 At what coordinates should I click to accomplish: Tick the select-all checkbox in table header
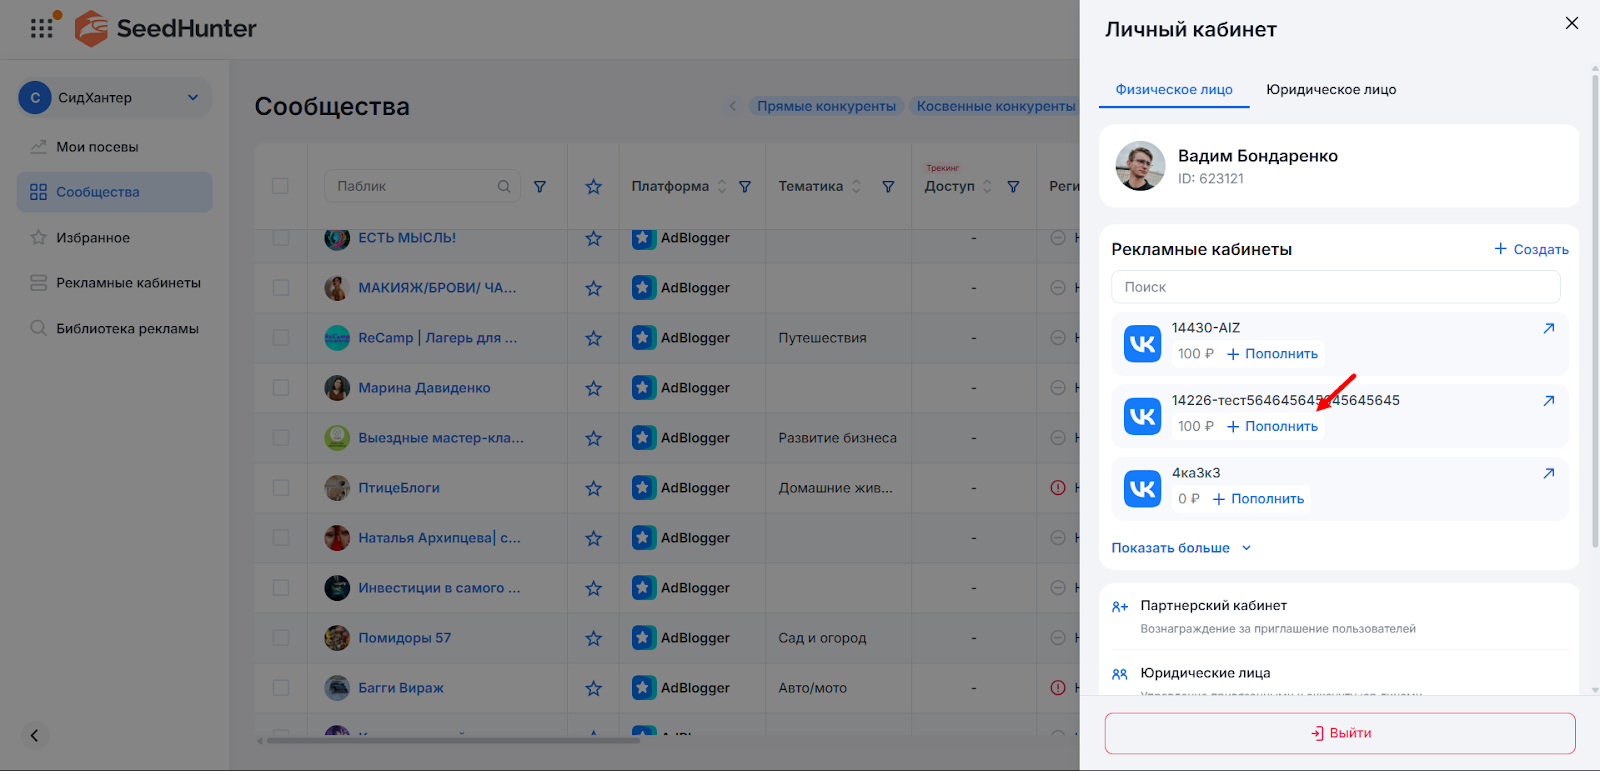pyautogui.click(x=280, y=186)
